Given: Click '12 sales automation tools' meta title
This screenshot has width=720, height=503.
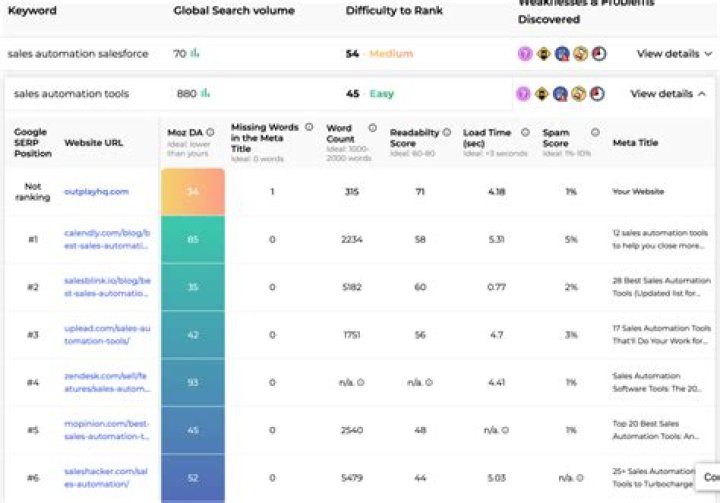Looking at the screenshot, I should coord(660,239).
